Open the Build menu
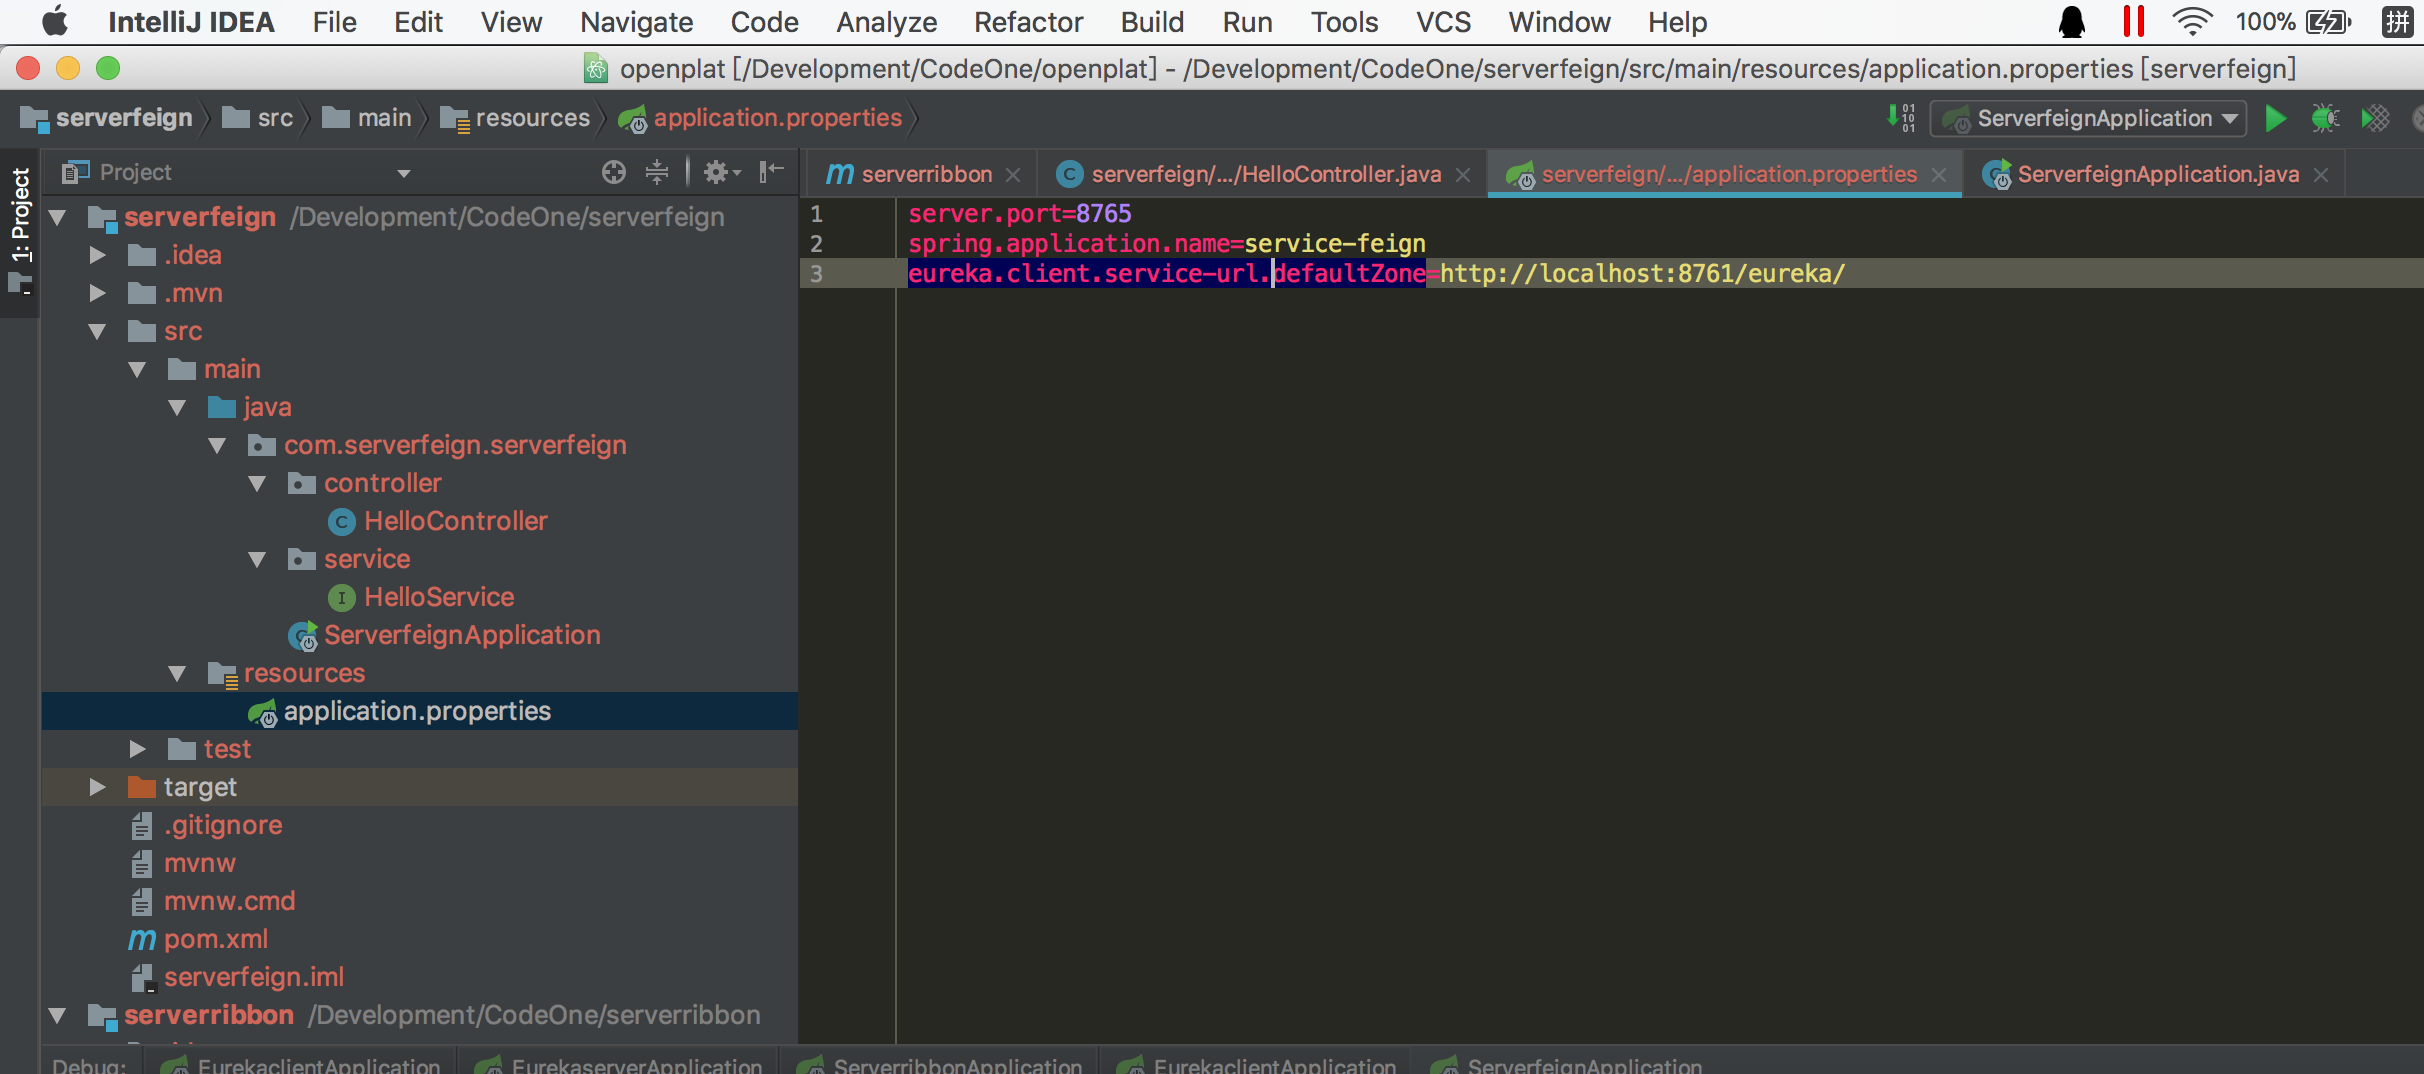This screenshot has width=2424, height=1074. [x=1152, y=21]
